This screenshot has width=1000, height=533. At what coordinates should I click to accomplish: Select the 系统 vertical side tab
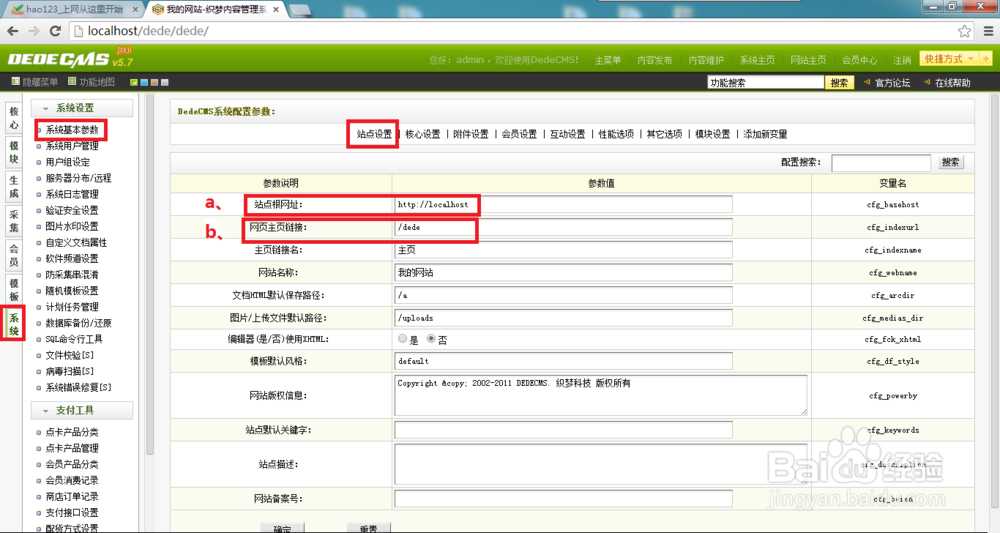click(x=13, y=324)
